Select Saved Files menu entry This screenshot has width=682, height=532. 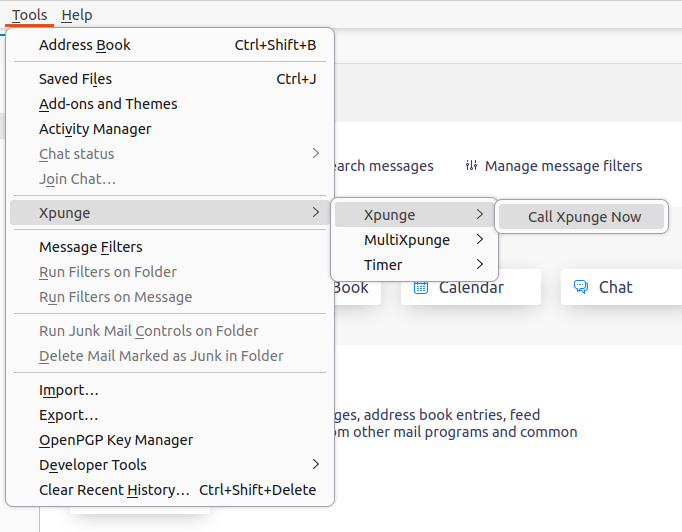(170, 79)
